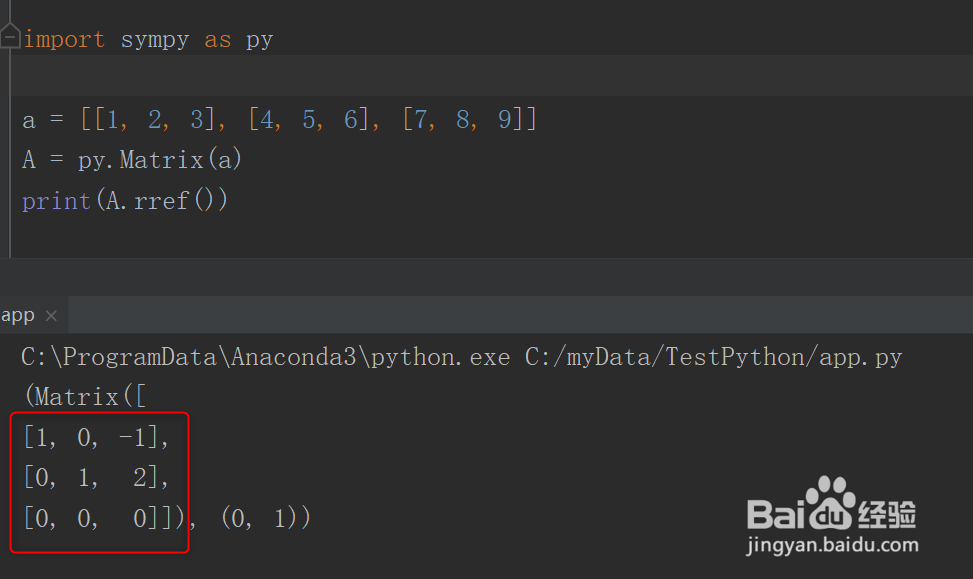Click the app.py file path in console
This screenshot has height=579, width=973.
point(714,357)
